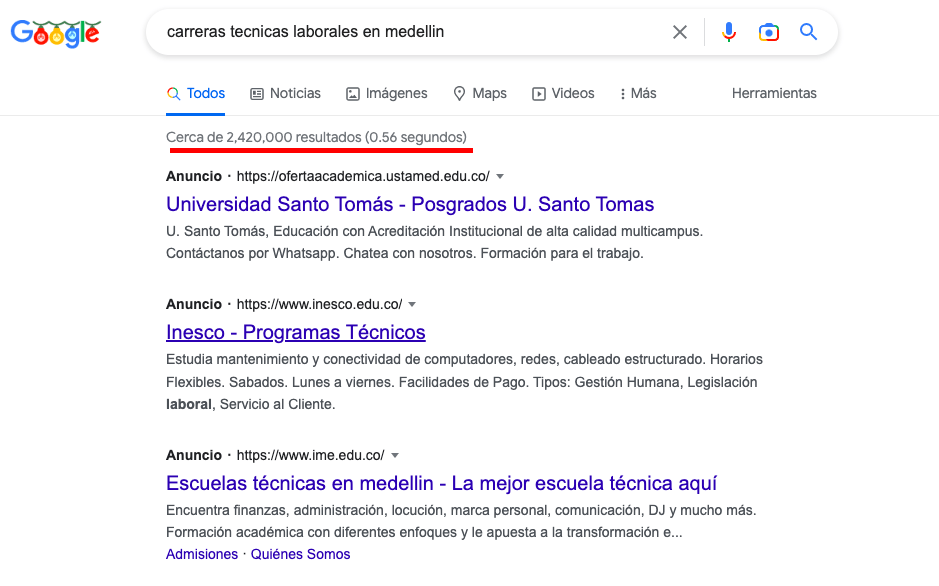Click the Todos magnifier icon

174,94
